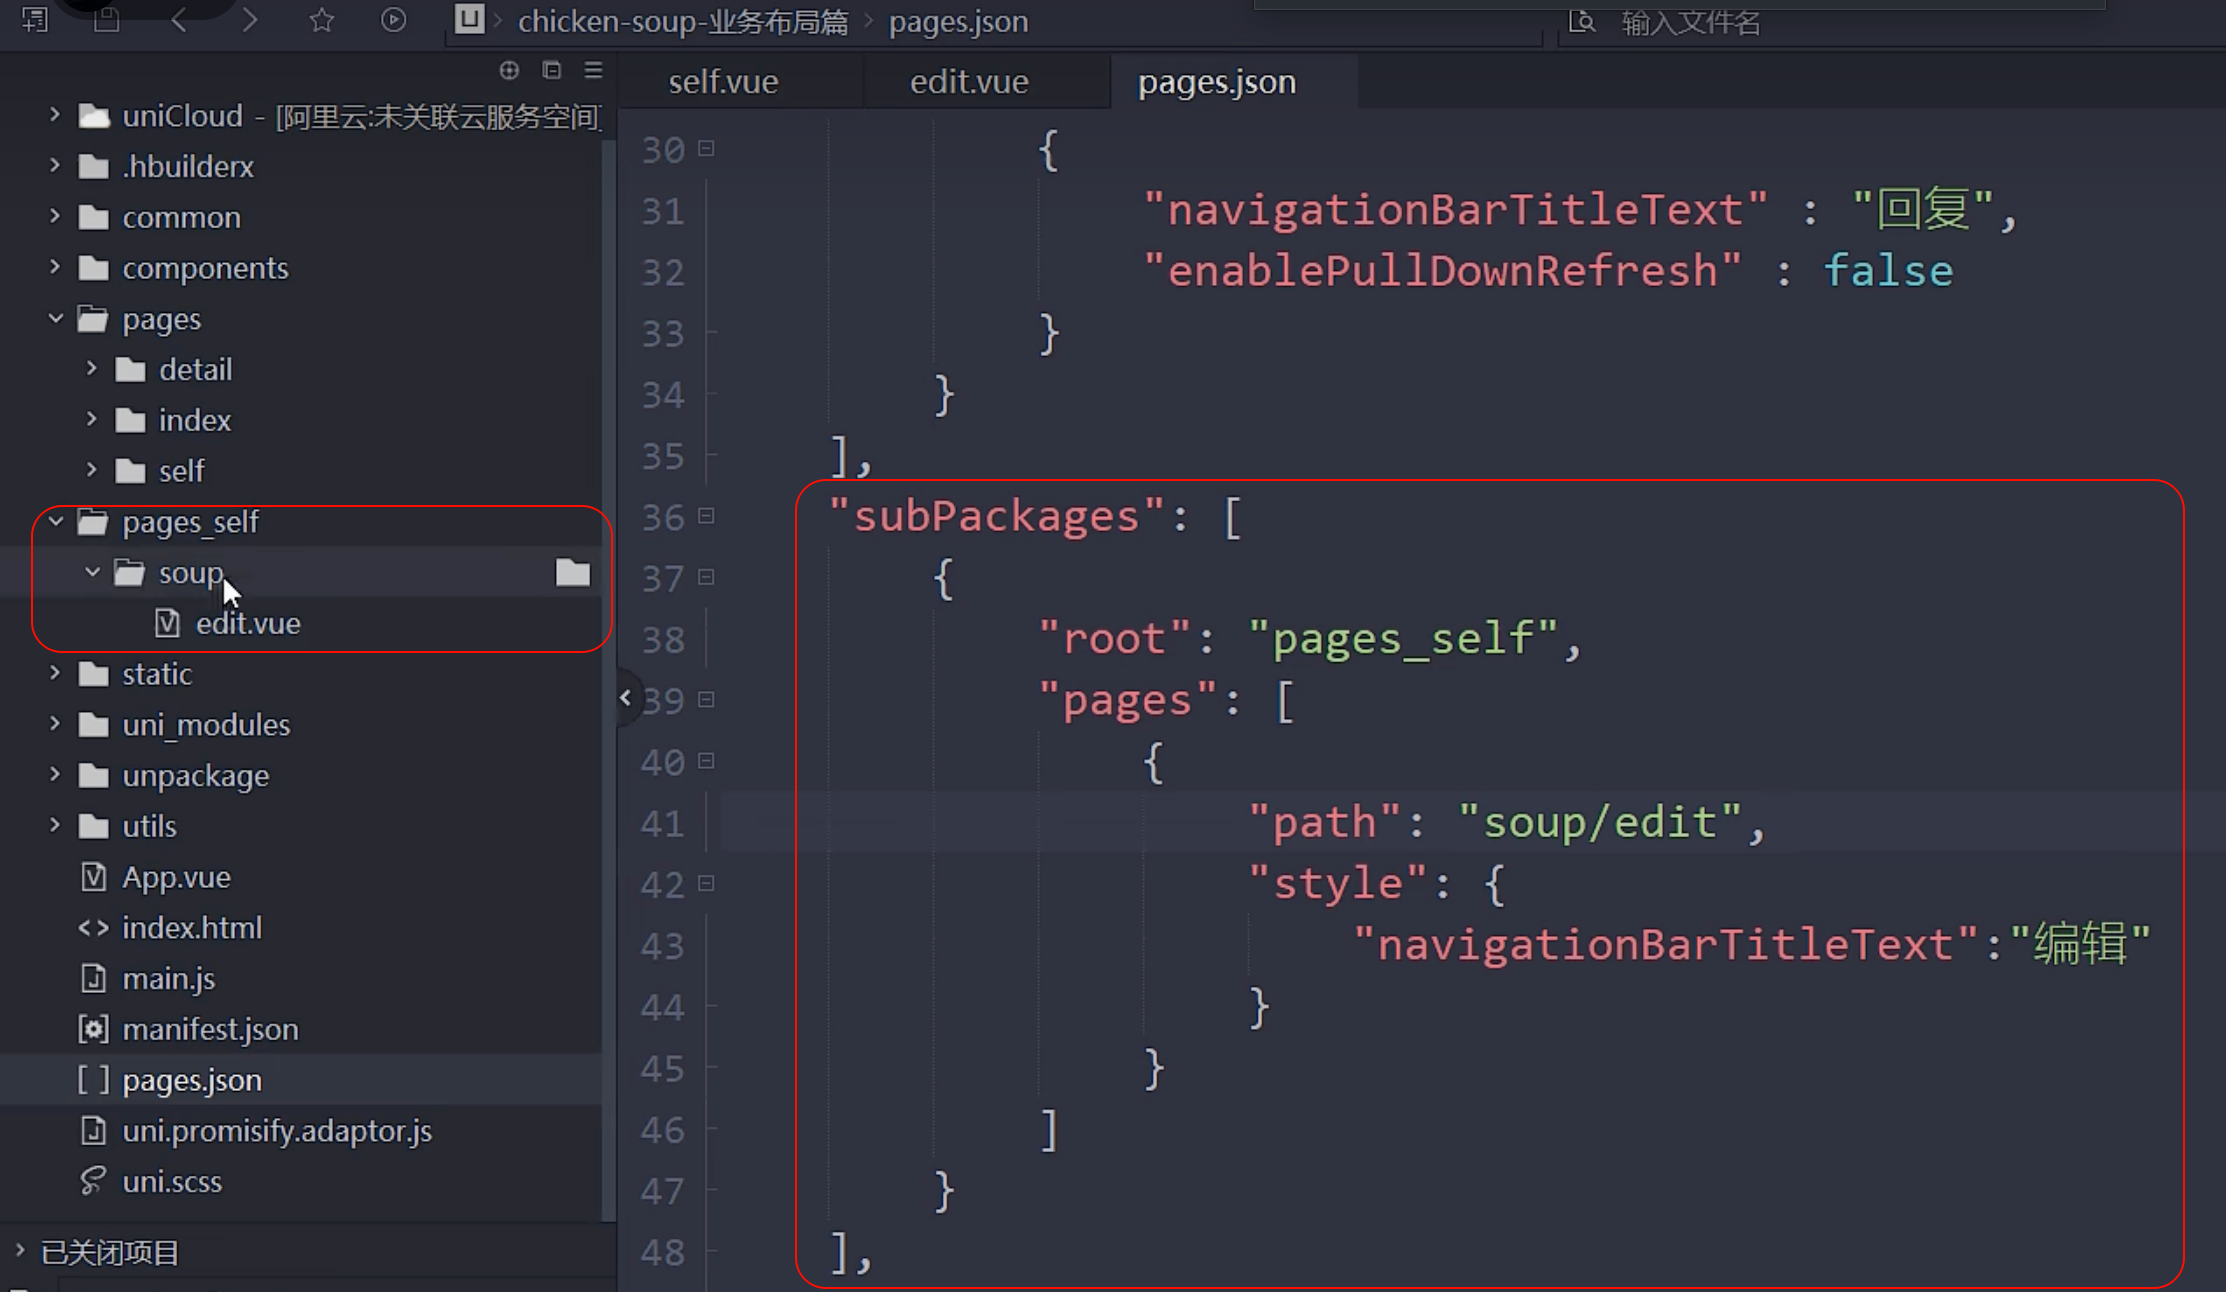Click the star bookmark icon
The width and height of the screenshot is (2226, 1292).
321,19
